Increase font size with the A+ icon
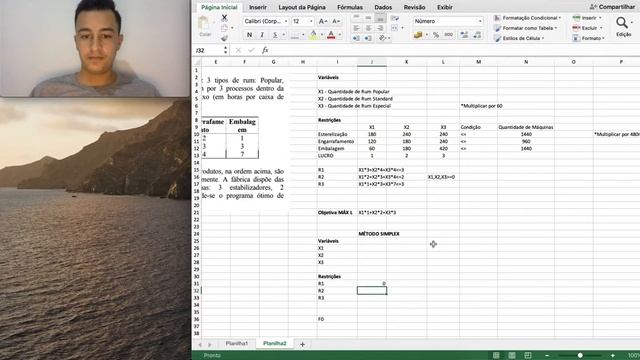The height and width of the screenshot is (360, 640). click(323, 21)
